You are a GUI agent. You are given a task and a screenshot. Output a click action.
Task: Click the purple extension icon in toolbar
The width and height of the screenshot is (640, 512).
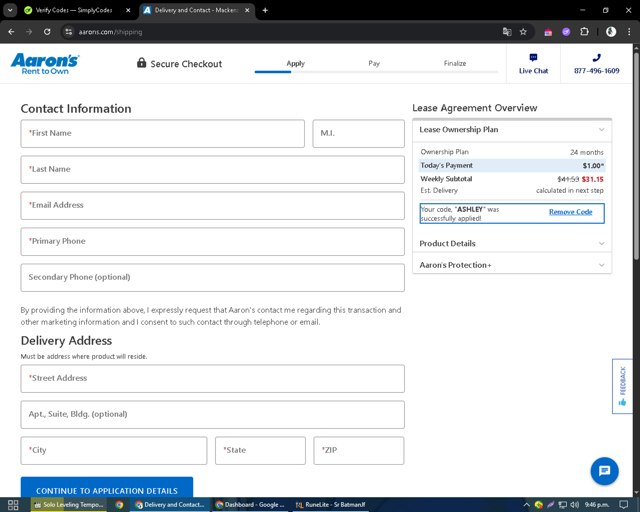point(566,32)
